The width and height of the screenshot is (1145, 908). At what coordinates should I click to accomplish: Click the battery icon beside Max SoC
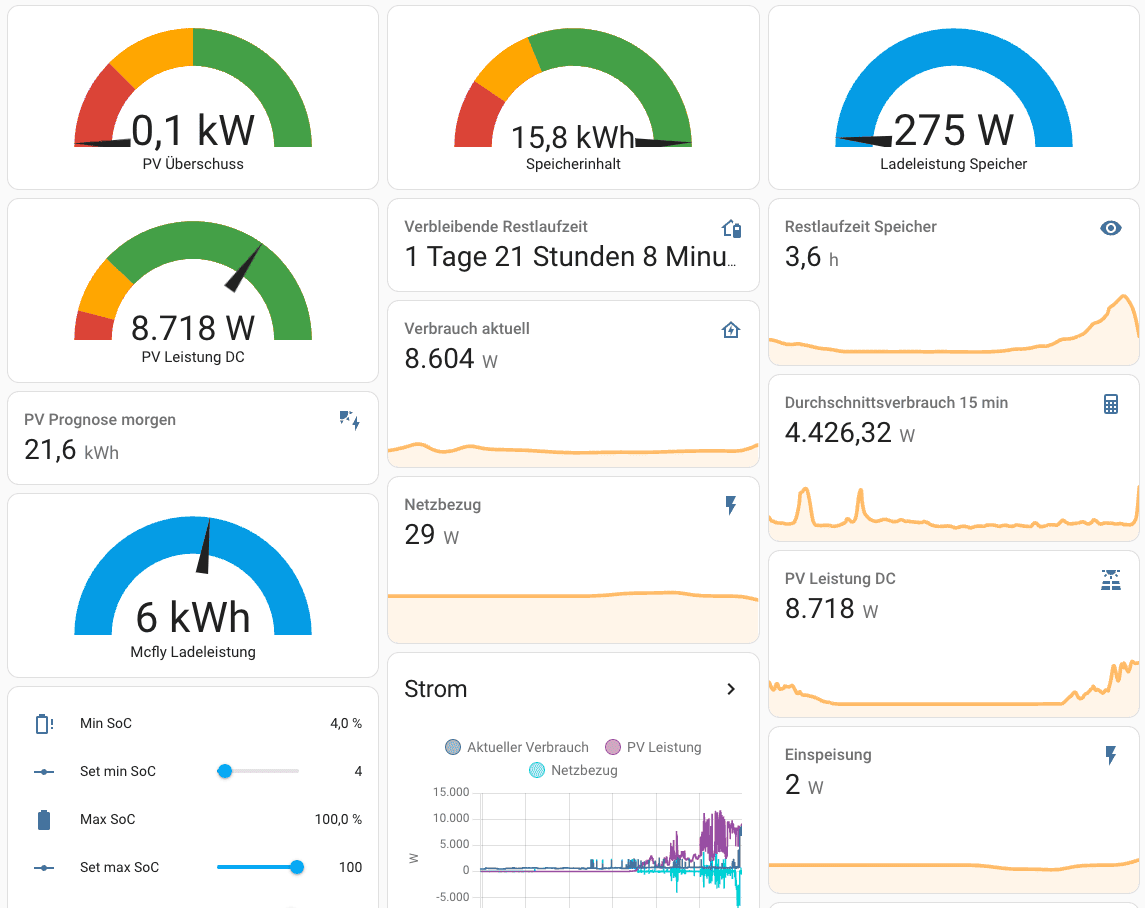tap(44, 820)
